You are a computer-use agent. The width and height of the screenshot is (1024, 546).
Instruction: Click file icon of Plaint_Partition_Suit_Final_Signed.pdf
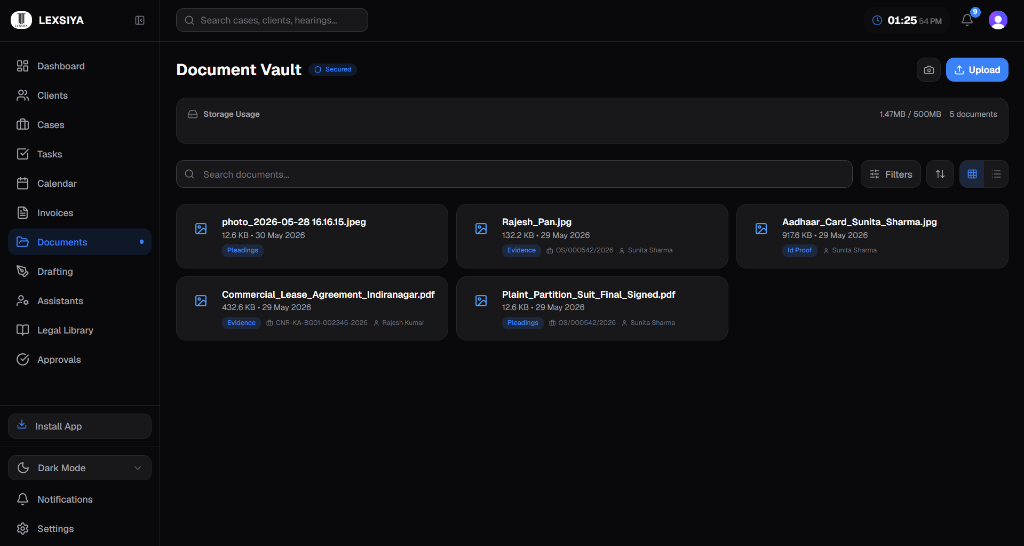tap(481, 300)
